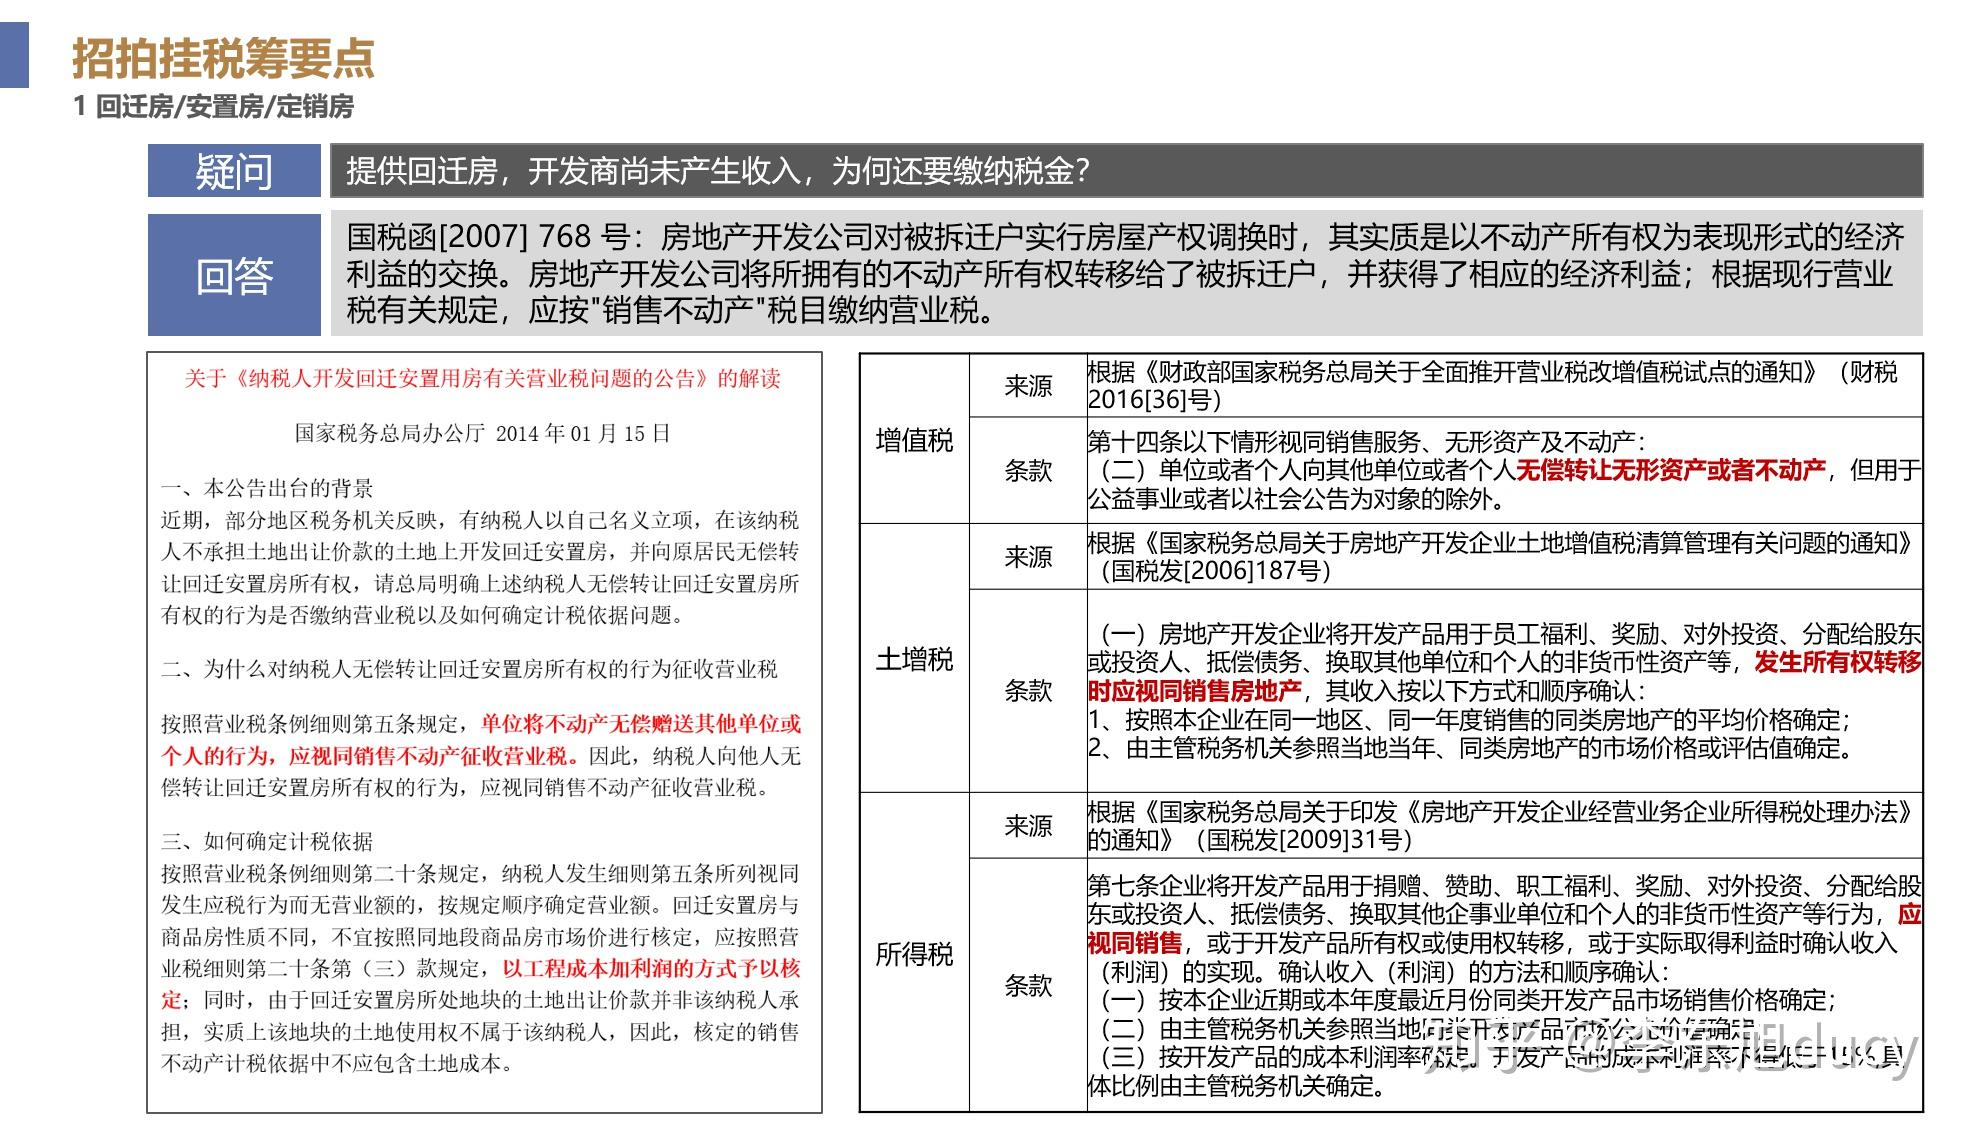1969x1135 pixels.
Task: Click the heading 二、为什么对纳税人无偿转让回迁安置房所有权的行为征收营业税
Action: [469, 669]
